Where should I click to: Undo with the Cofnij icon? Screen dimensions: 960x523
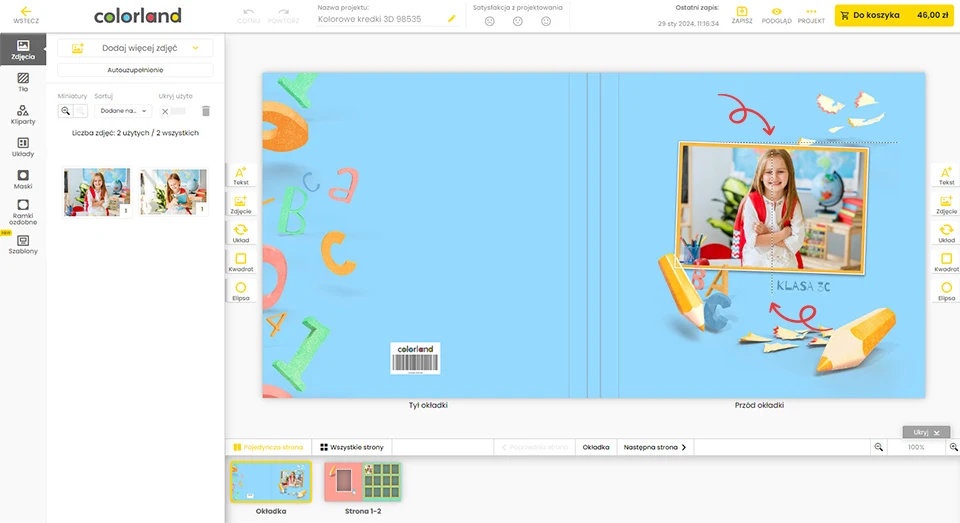[x=248, y=15]
